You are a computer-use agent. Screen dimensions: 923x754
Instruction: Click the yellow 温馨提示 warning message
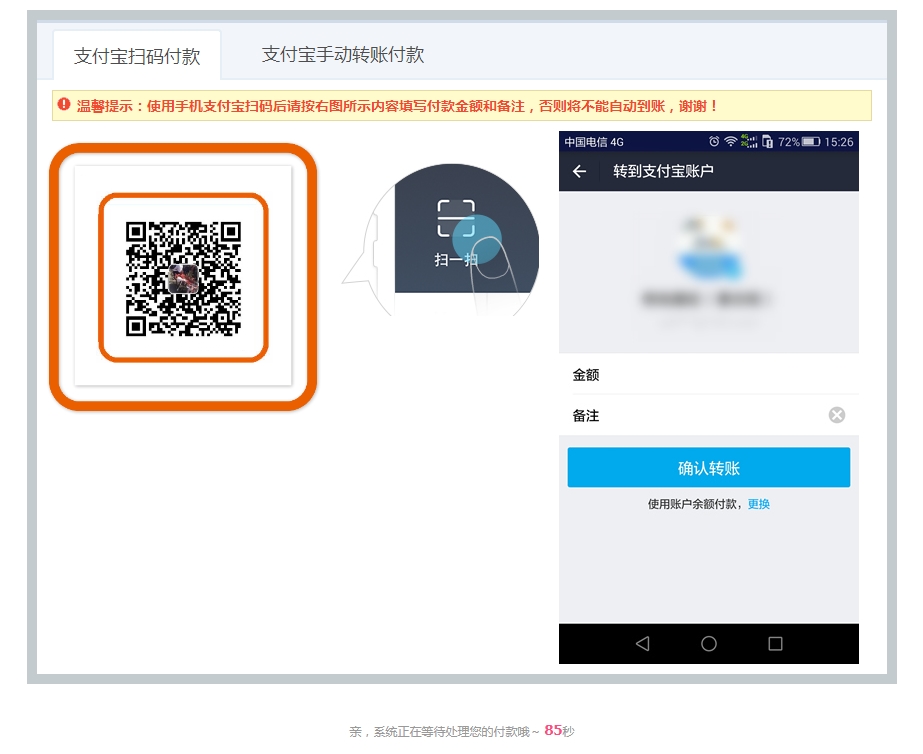click(x=462, y=105)
